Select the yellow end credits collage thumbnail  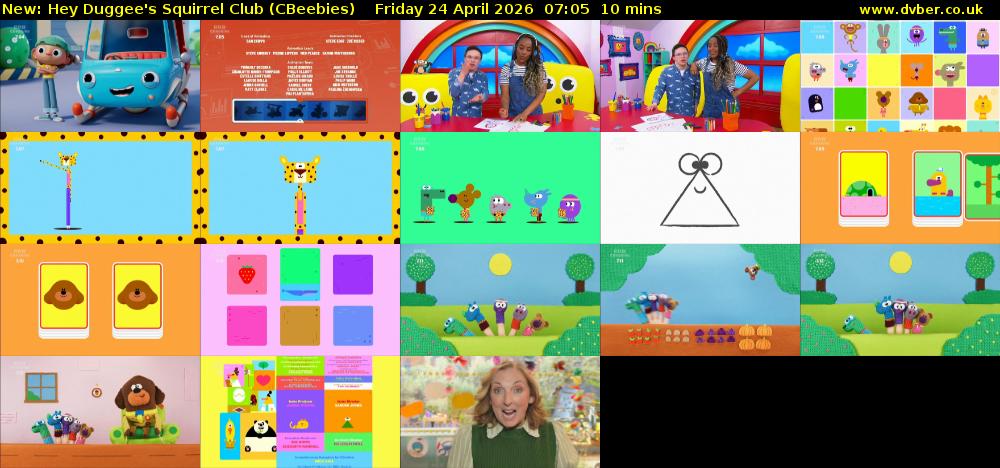coord(300,412)
